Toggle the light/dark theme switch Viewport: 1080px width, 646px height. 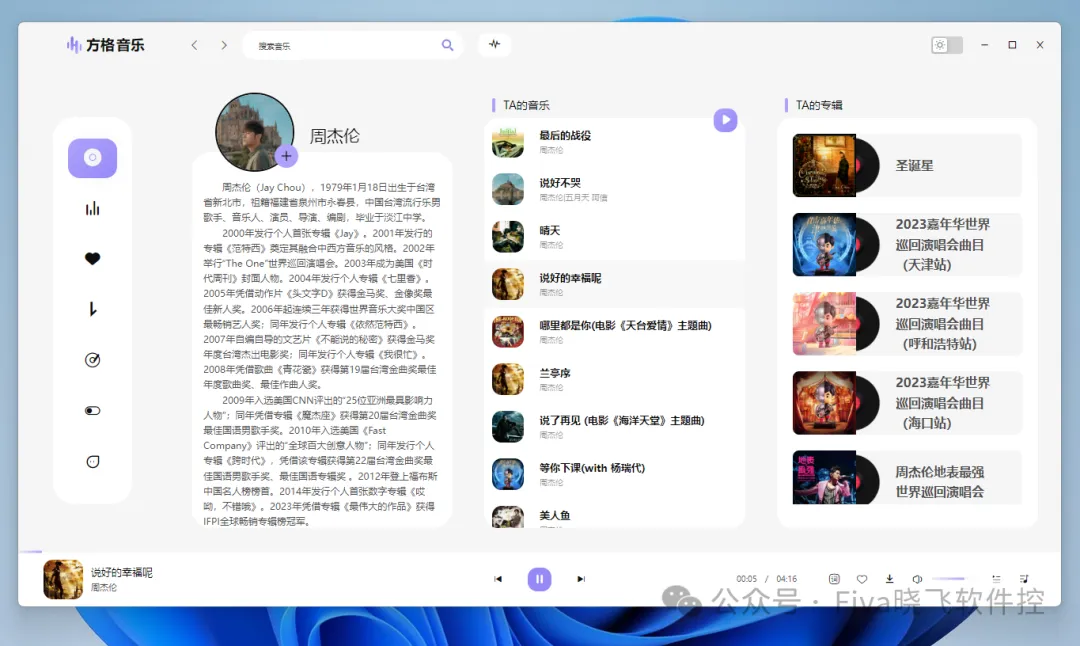tap(947, 45)
